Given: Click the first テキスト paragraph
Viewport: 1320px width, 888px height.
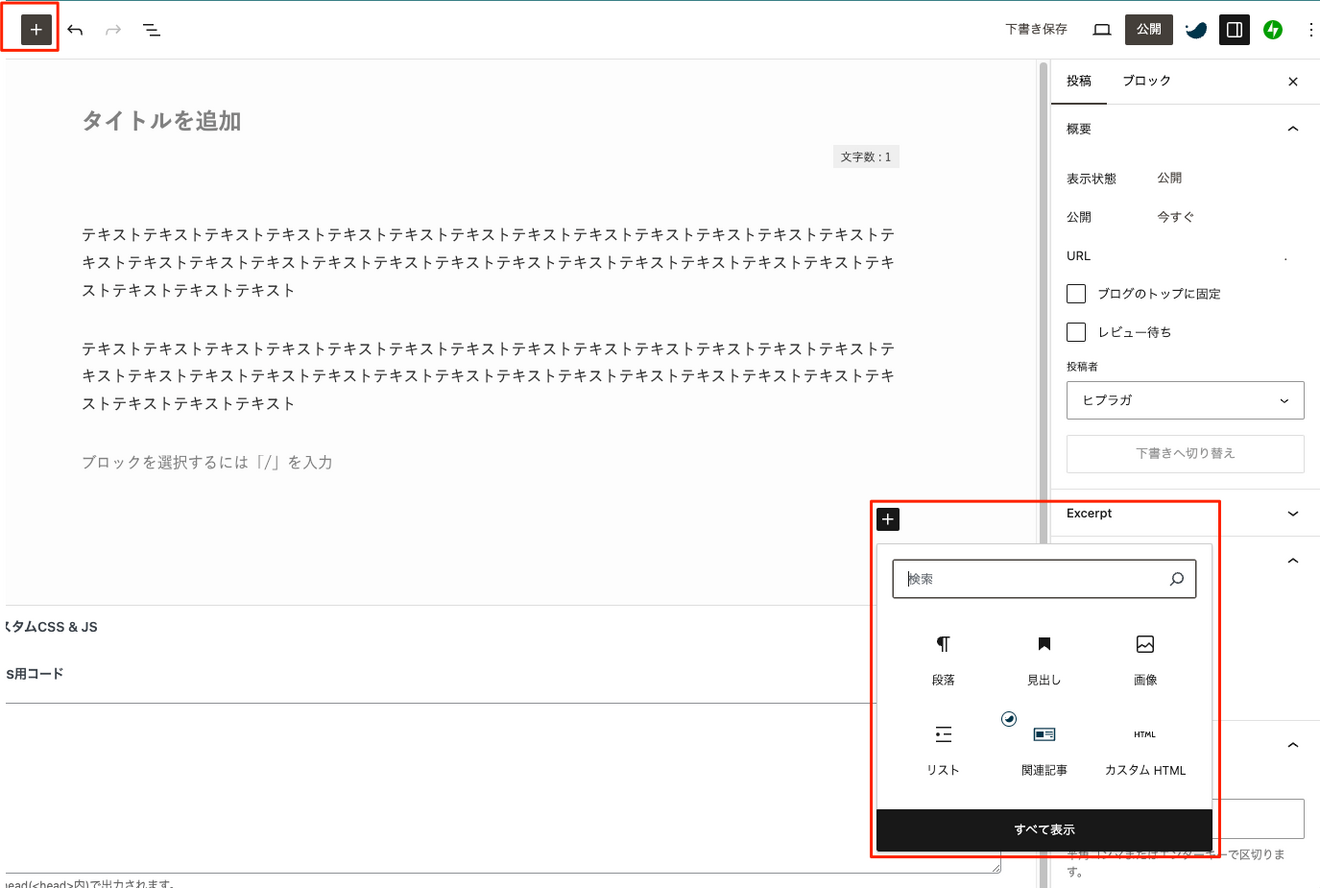Looking at the screenshot, I should 488,263.
